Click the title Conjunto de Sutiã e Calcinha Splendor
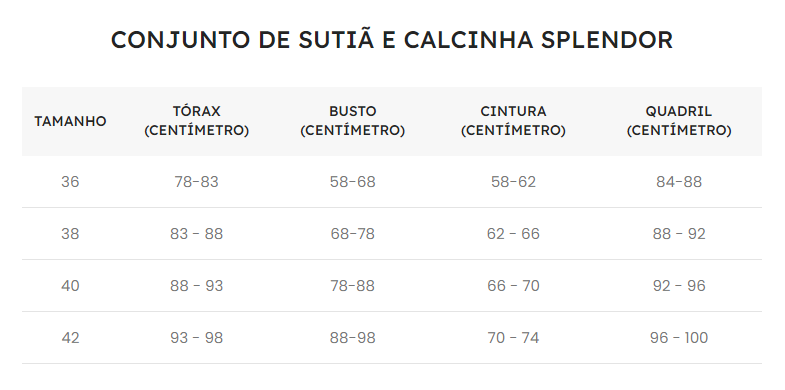Viewport: 785px width, 390px height. (x=392, y=40)
